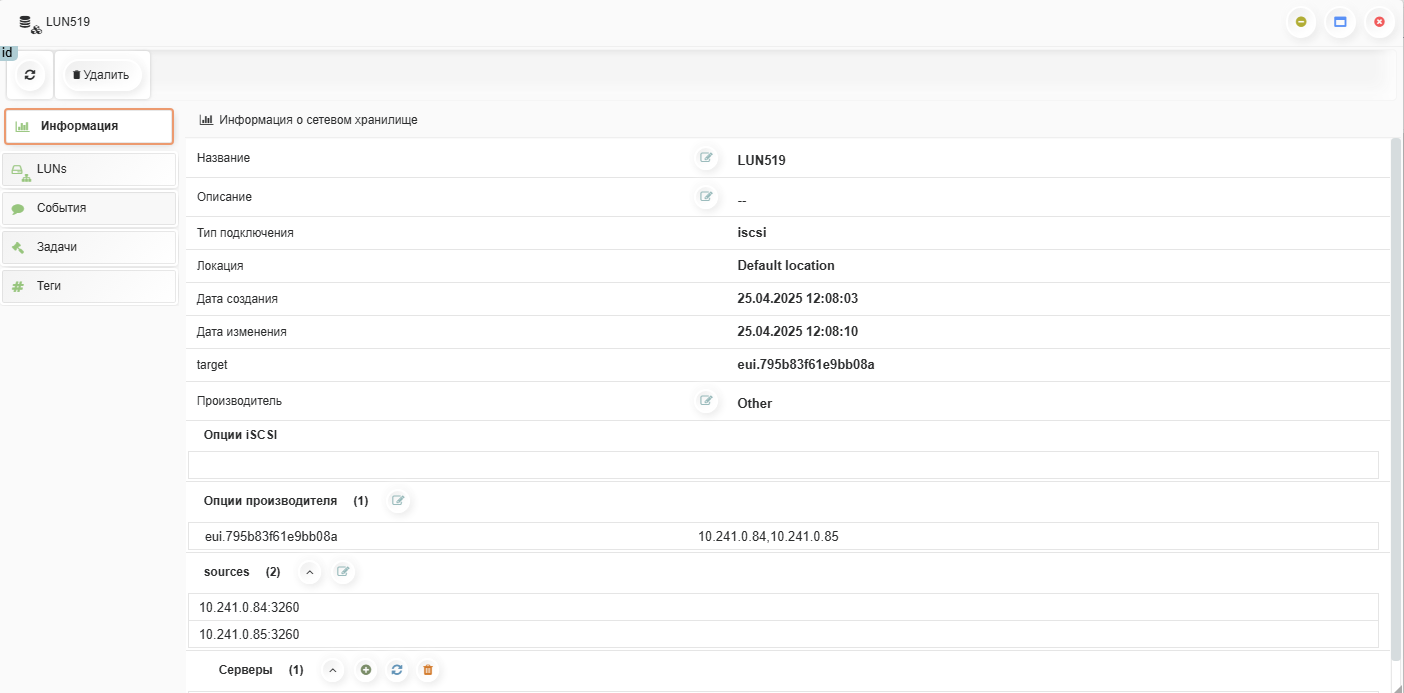The height and width of the screenshot is (693, 1404).
Task: Click the refresh icon in the top toolbar
Action: pyautogui.click(x=30, y=75)
